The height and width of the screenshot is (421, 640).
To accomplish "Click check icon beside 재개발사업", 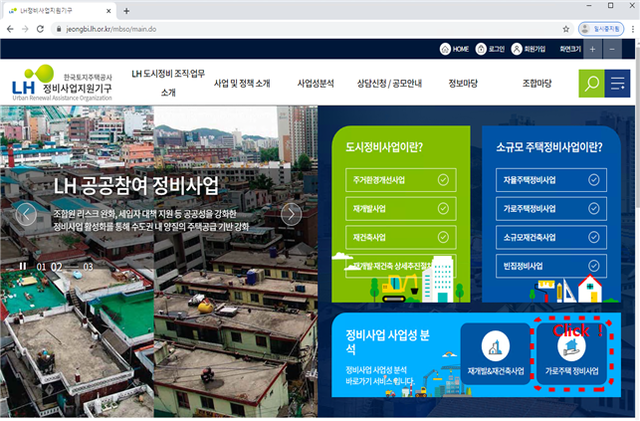I will click(x=443, y=209).
